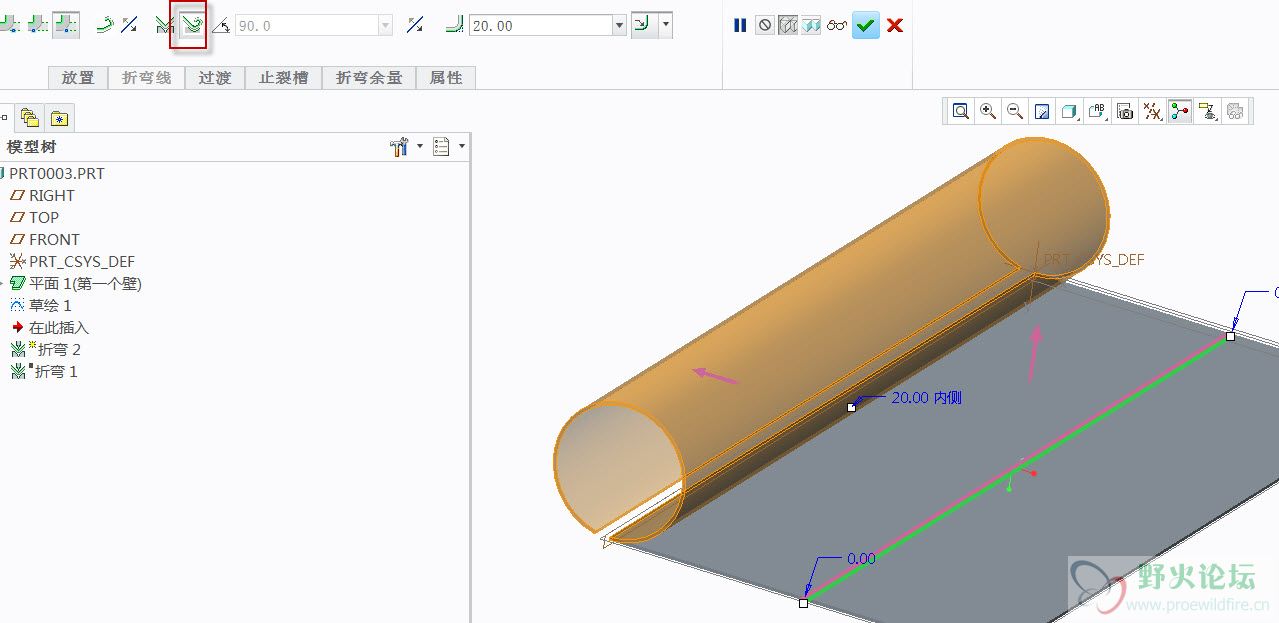
Task: Open the saved views camera icon
Action: pos(1125,111)
